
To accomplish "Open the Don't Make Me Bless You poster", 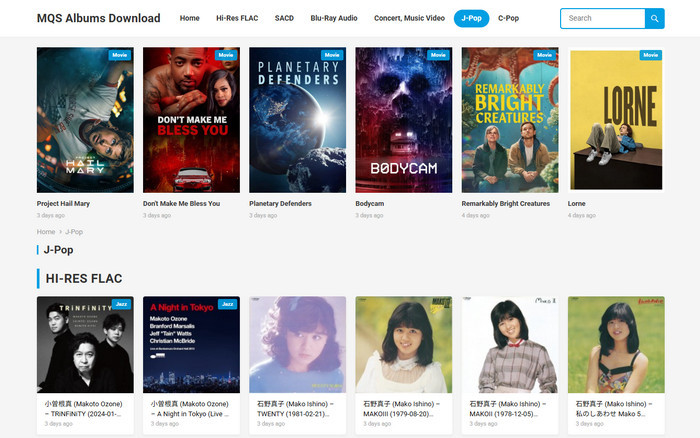I will pyautogui.click(x=192, y=120).
